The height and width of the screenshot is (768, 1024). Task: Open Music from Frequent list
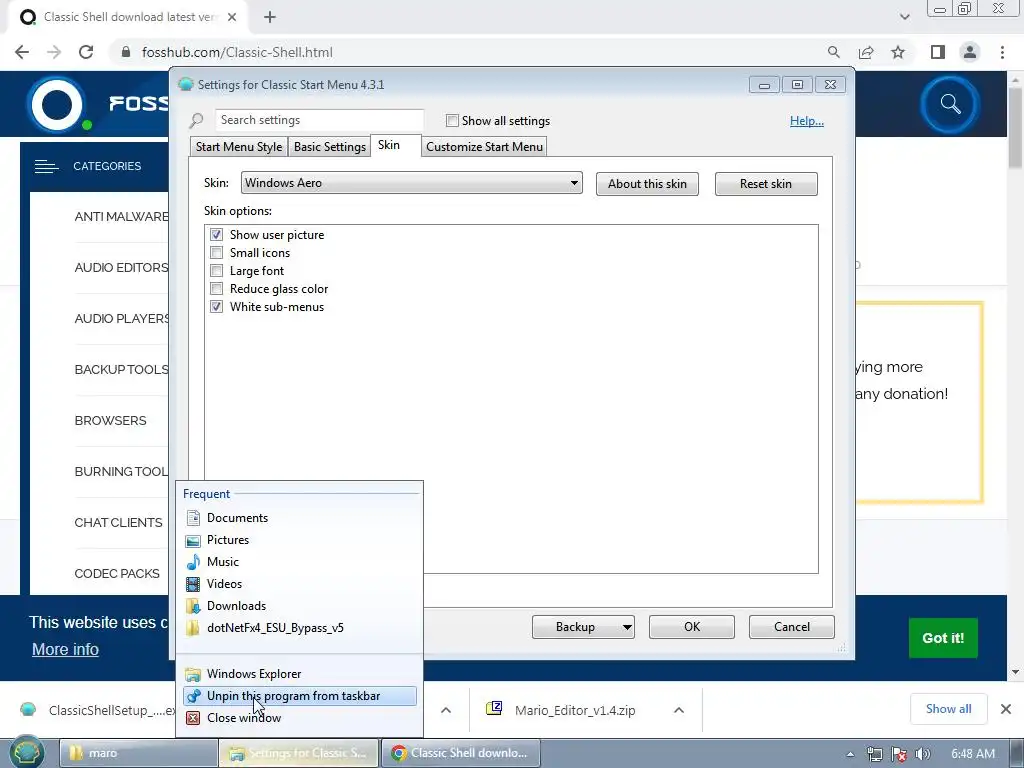pos(300,562)
